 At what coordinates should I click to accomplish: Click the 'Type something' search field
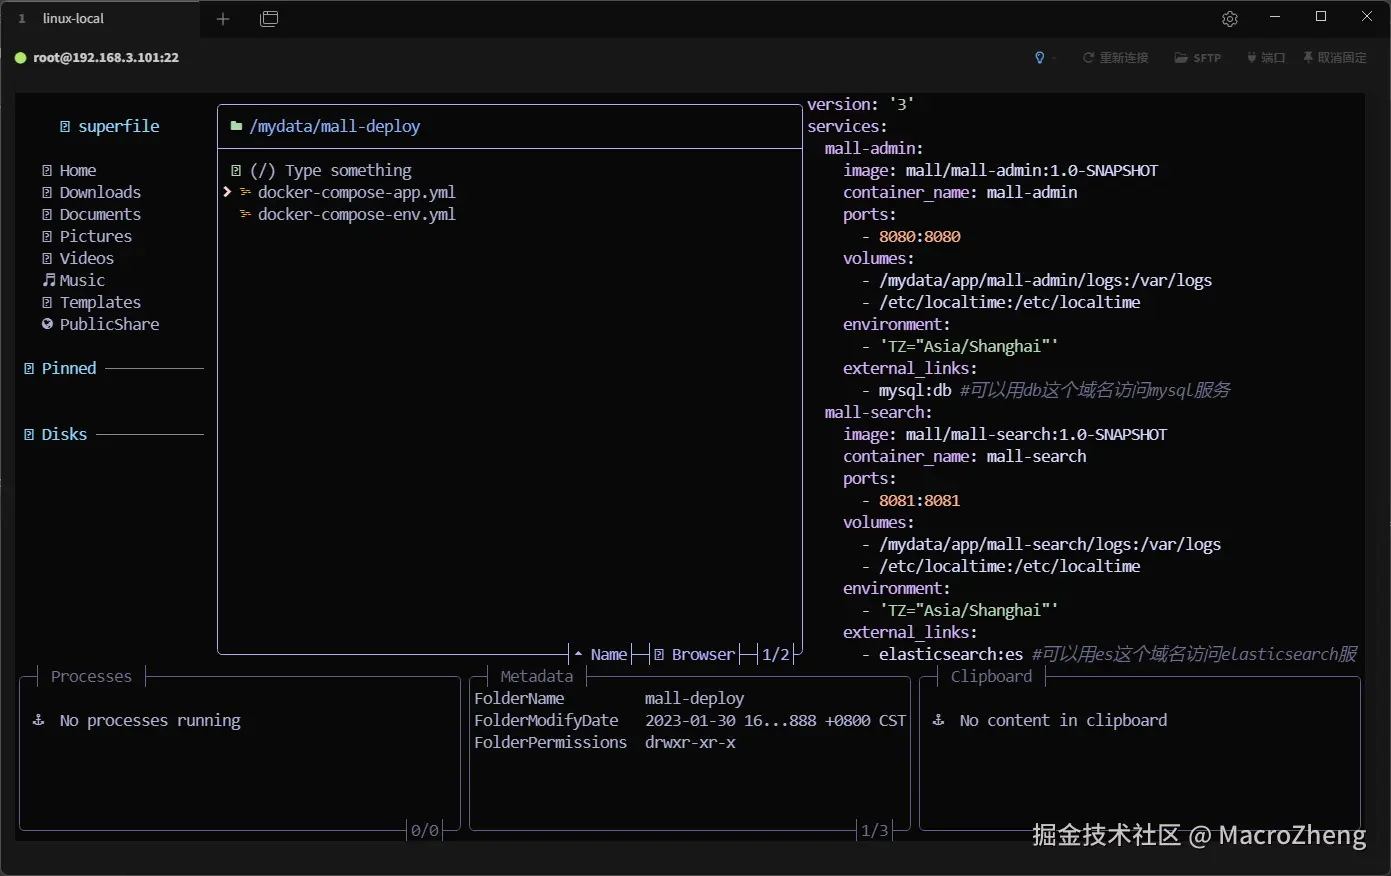pos(348,170)
